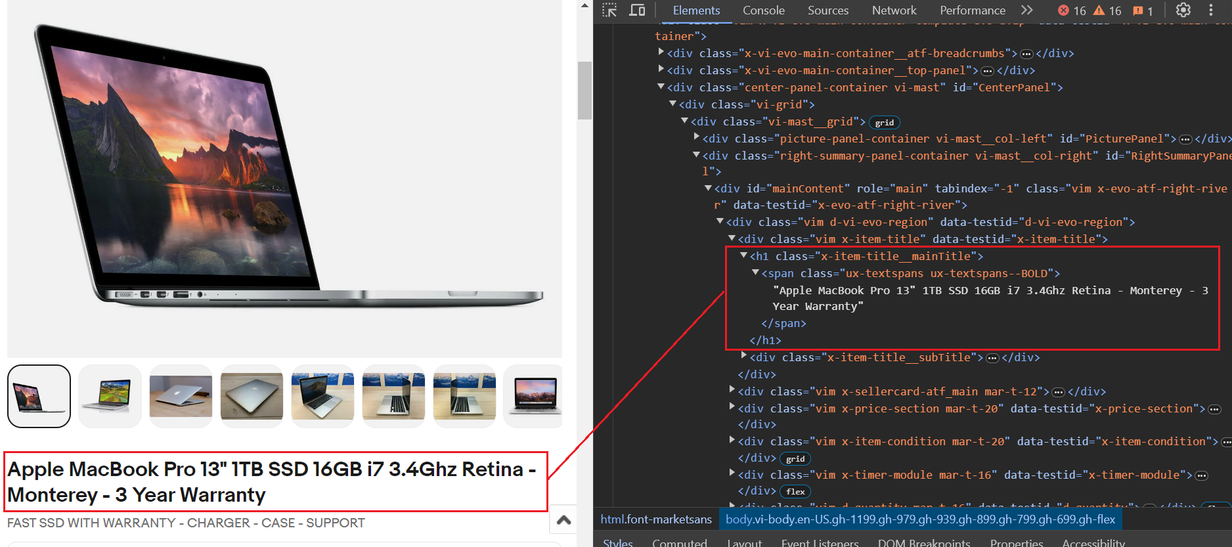1232x547 pixels.
Task: Select html.font-marketsans in the breadcrumb bar
Action: [656, 519]
